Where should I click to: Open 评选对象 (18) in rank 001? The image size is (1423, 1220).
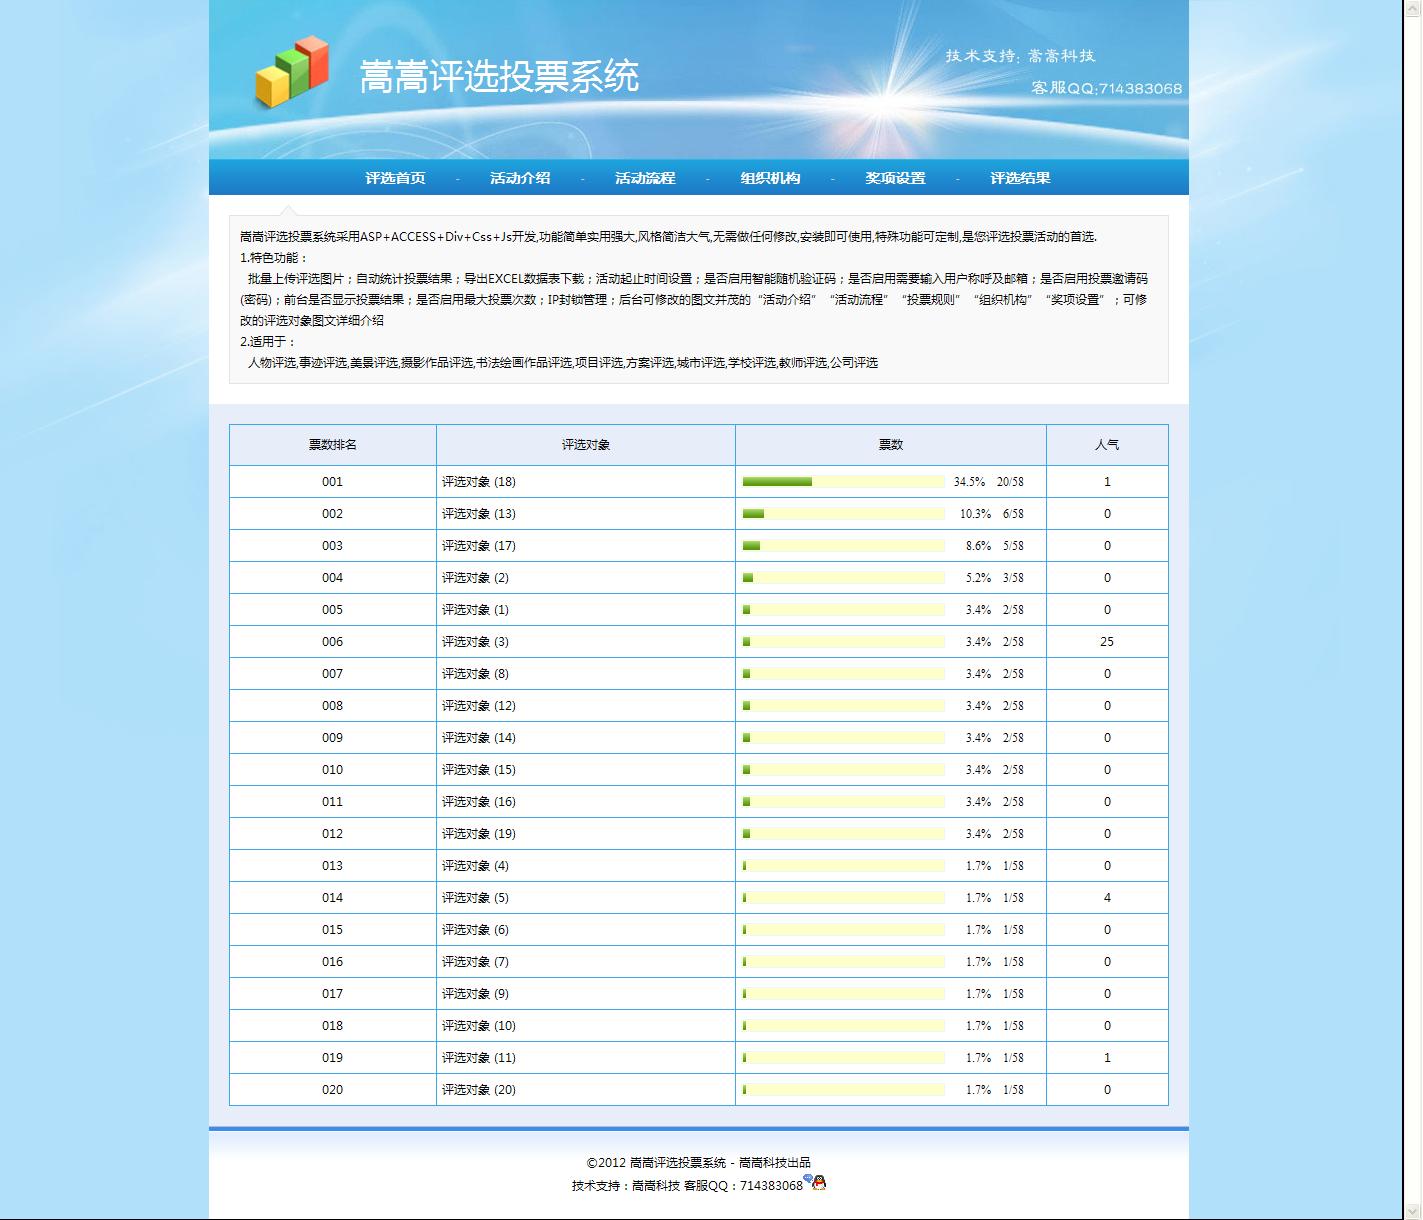tap(479, 482)
